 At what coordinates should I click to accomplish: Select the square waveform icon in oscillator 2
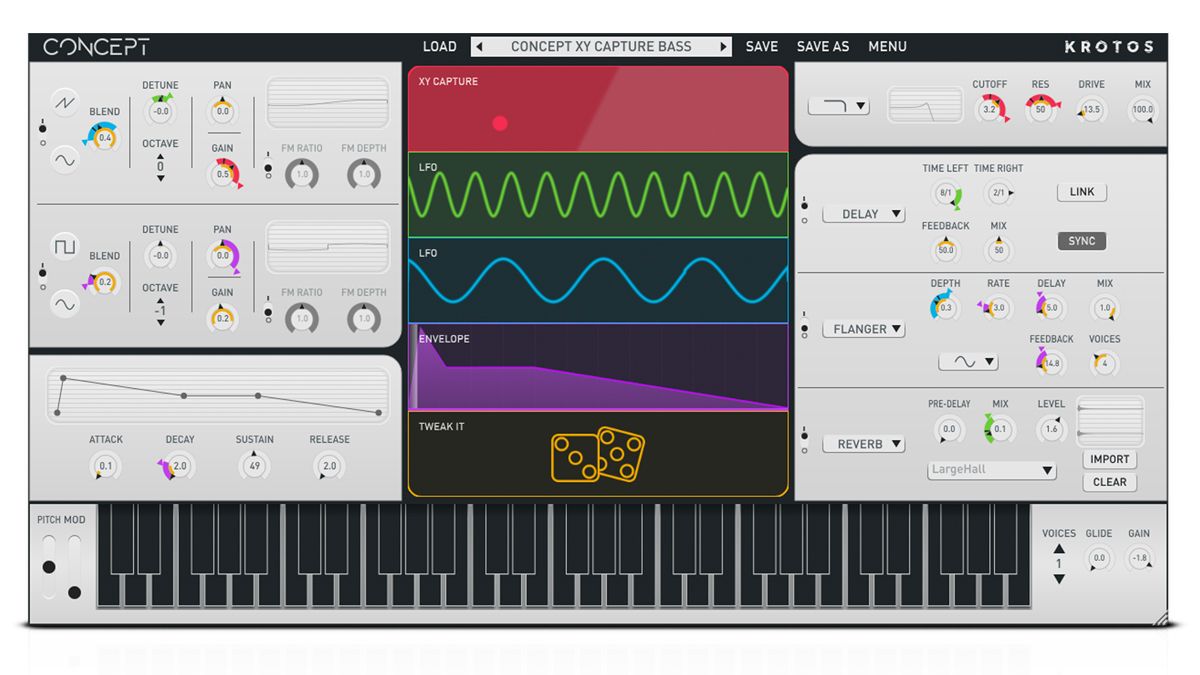pos(65,247)
